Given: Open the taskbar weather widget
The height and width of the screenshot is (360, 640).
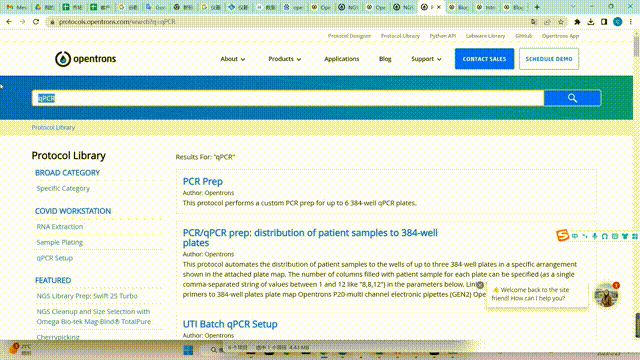Looking at the screenshot, I should click(20, 349).
